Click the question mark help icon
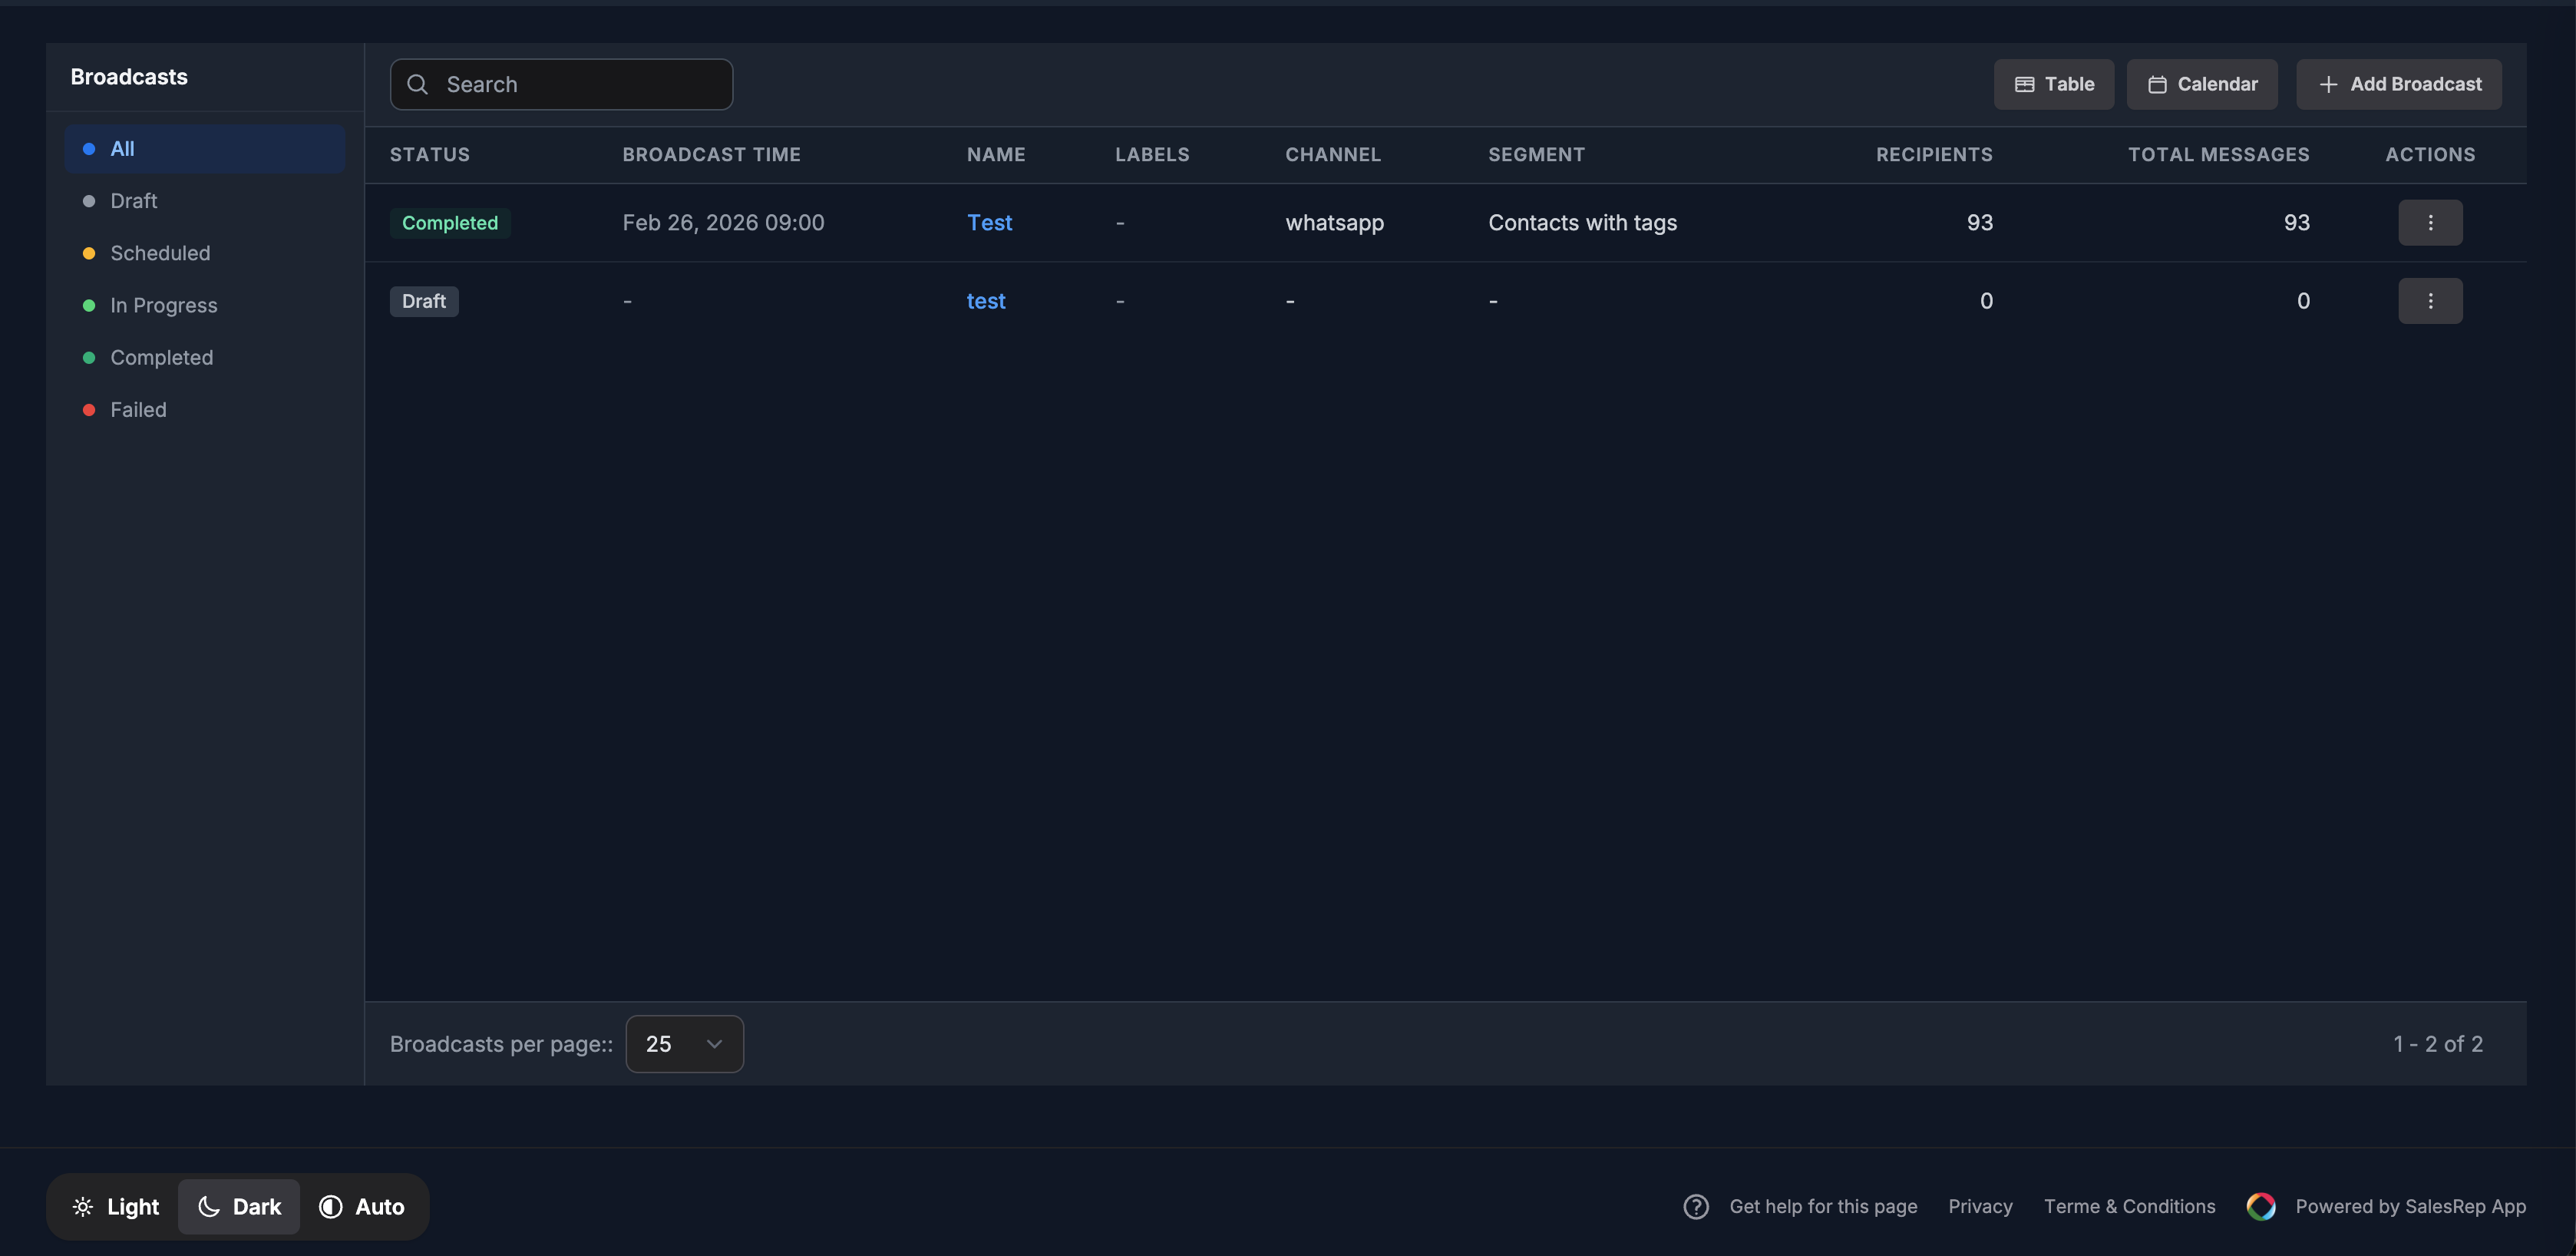 (1696, 1207)
